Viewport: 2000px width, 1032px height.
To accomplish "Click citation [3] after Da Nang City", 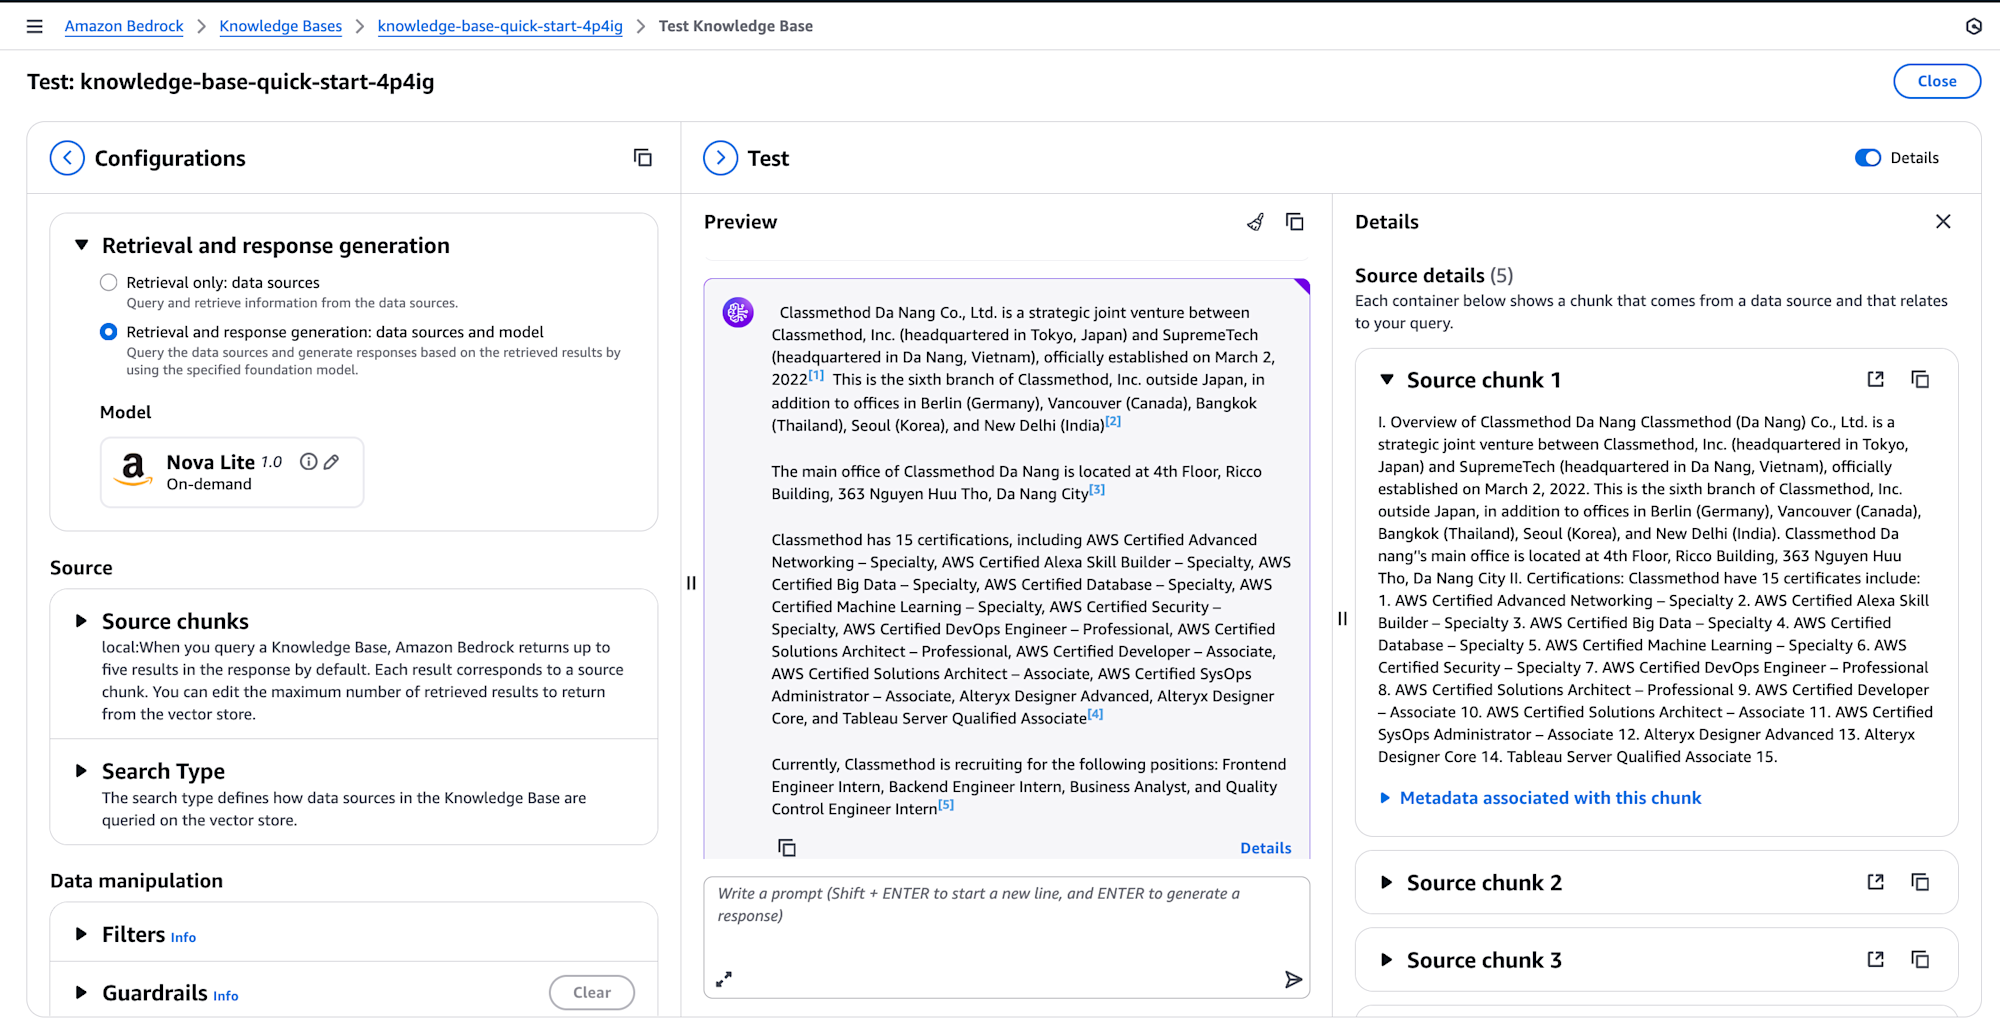I will coord(1097,489).
